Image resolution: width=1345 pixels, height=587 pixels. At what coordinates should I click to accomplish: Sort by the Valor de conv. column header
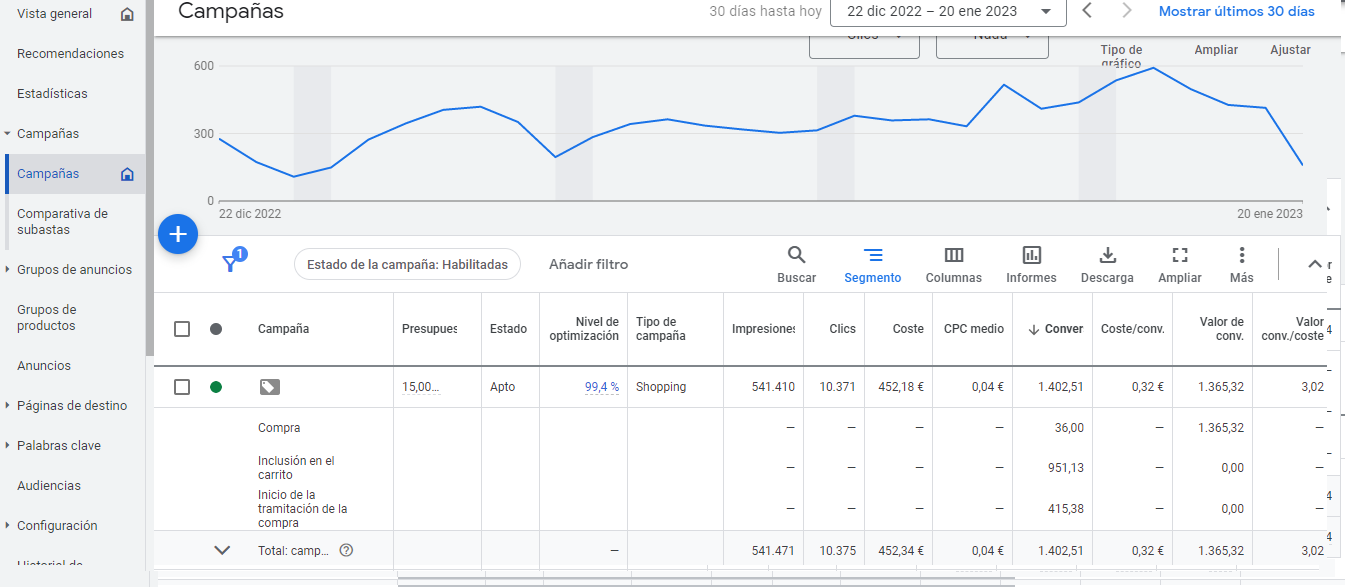(x=1222, y=329)
